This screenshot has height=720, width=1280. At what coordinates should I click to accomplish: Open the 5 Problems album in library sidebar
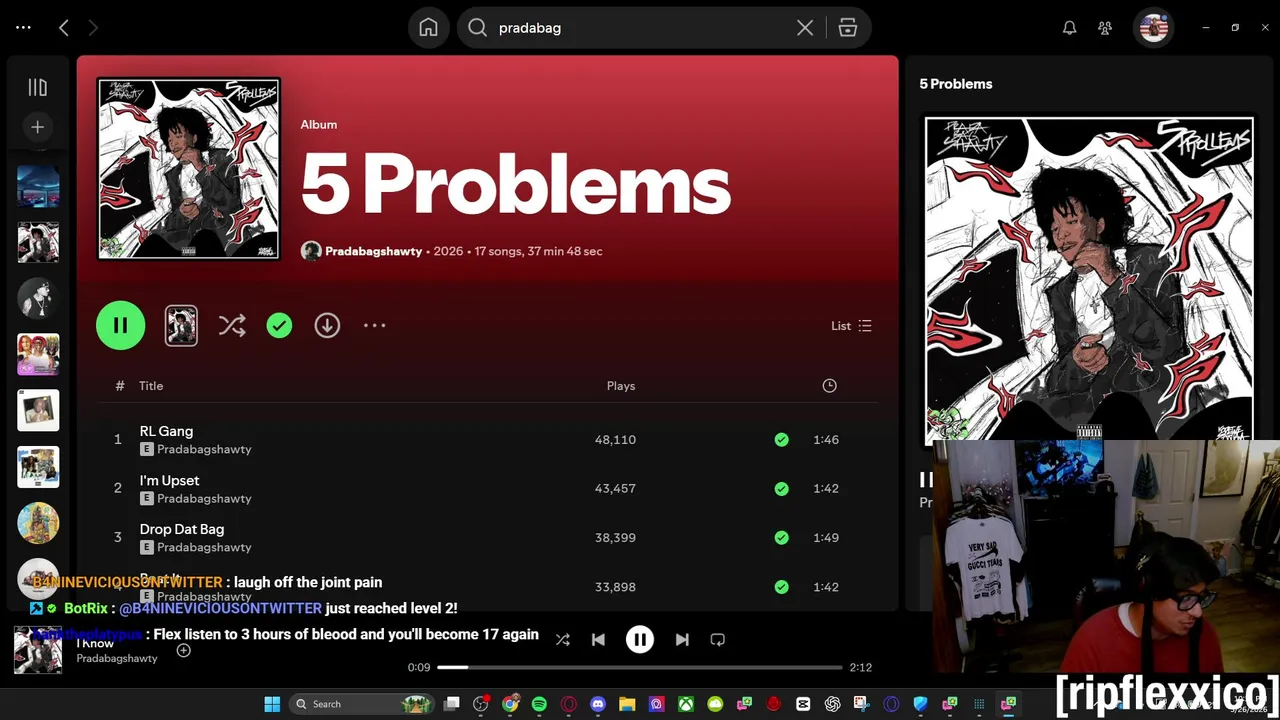coord(38,243)
